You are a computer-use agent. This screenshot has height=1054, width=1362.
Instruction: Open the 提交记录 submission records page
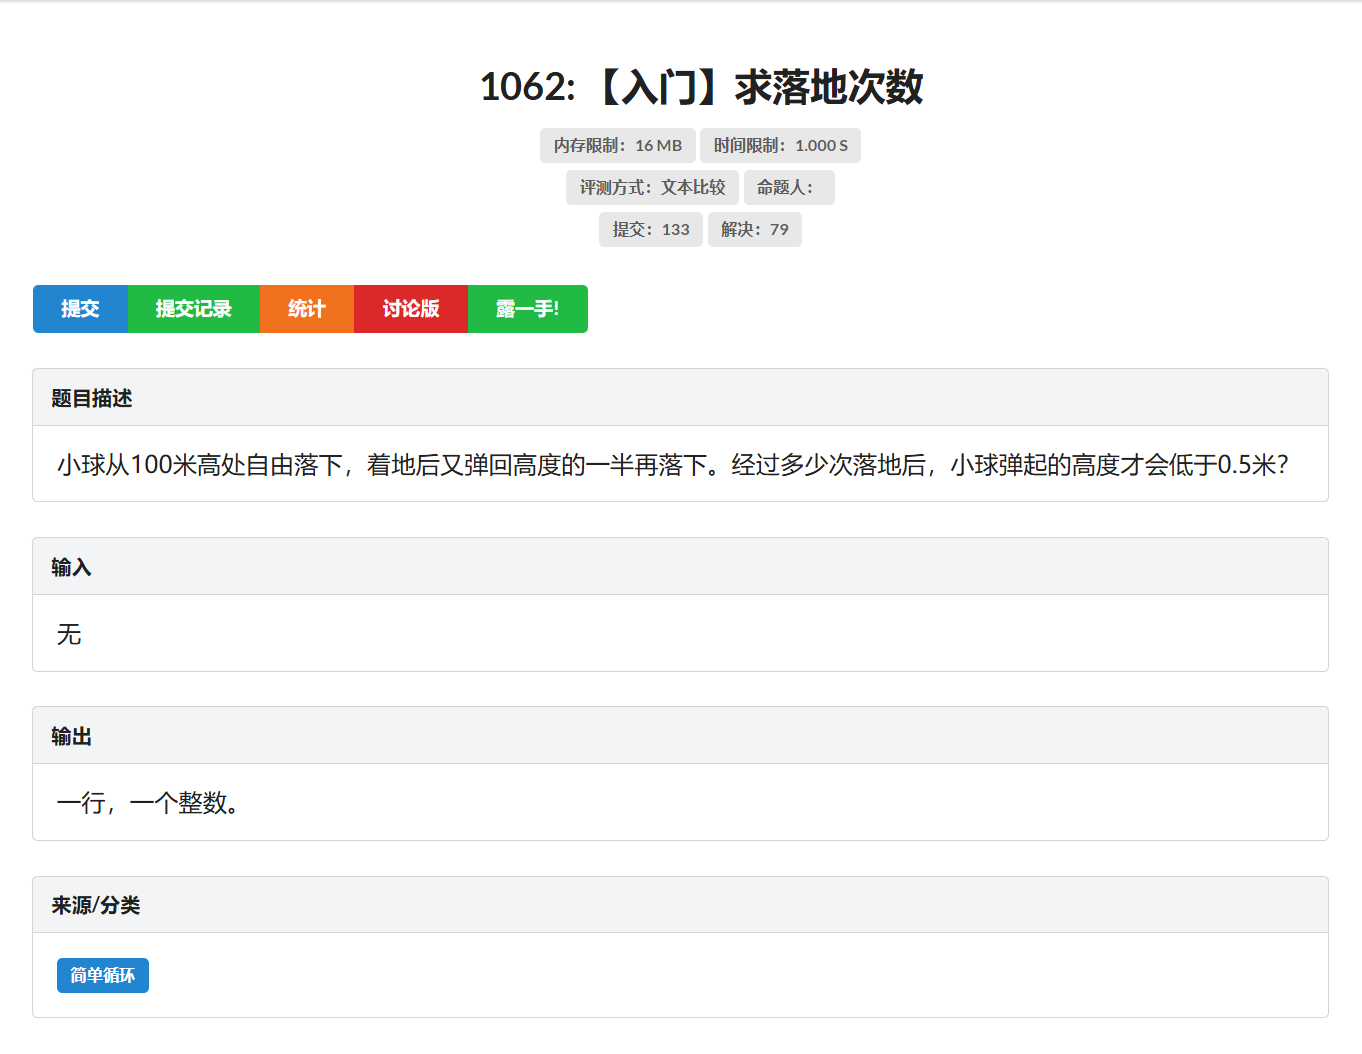(x=193, y=309)
